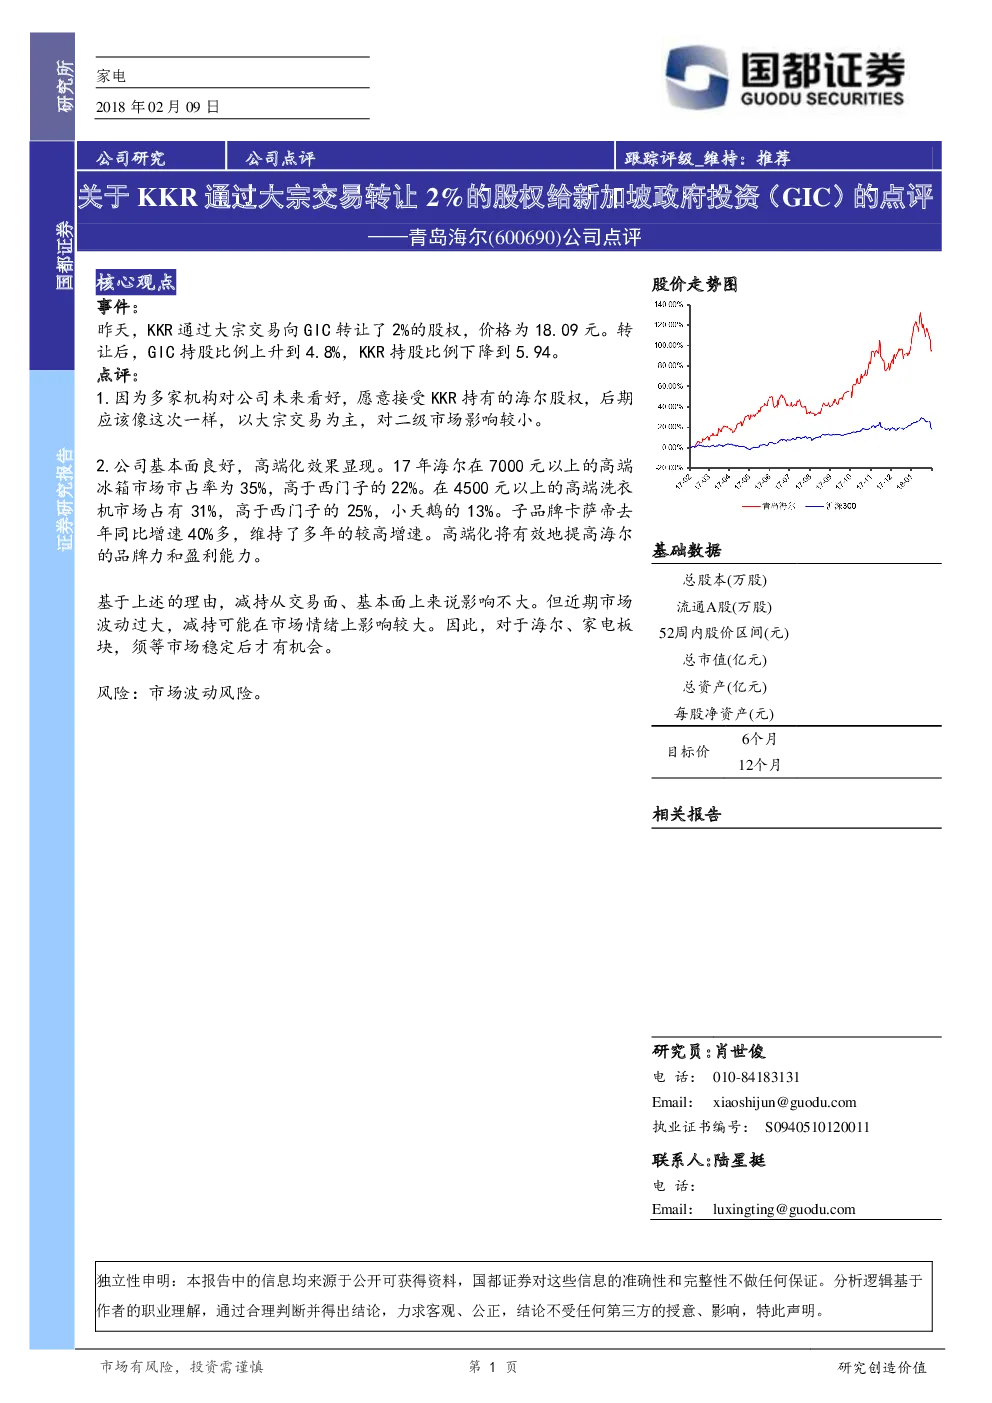Click the 每股净资产(元) row

point(796,713)
